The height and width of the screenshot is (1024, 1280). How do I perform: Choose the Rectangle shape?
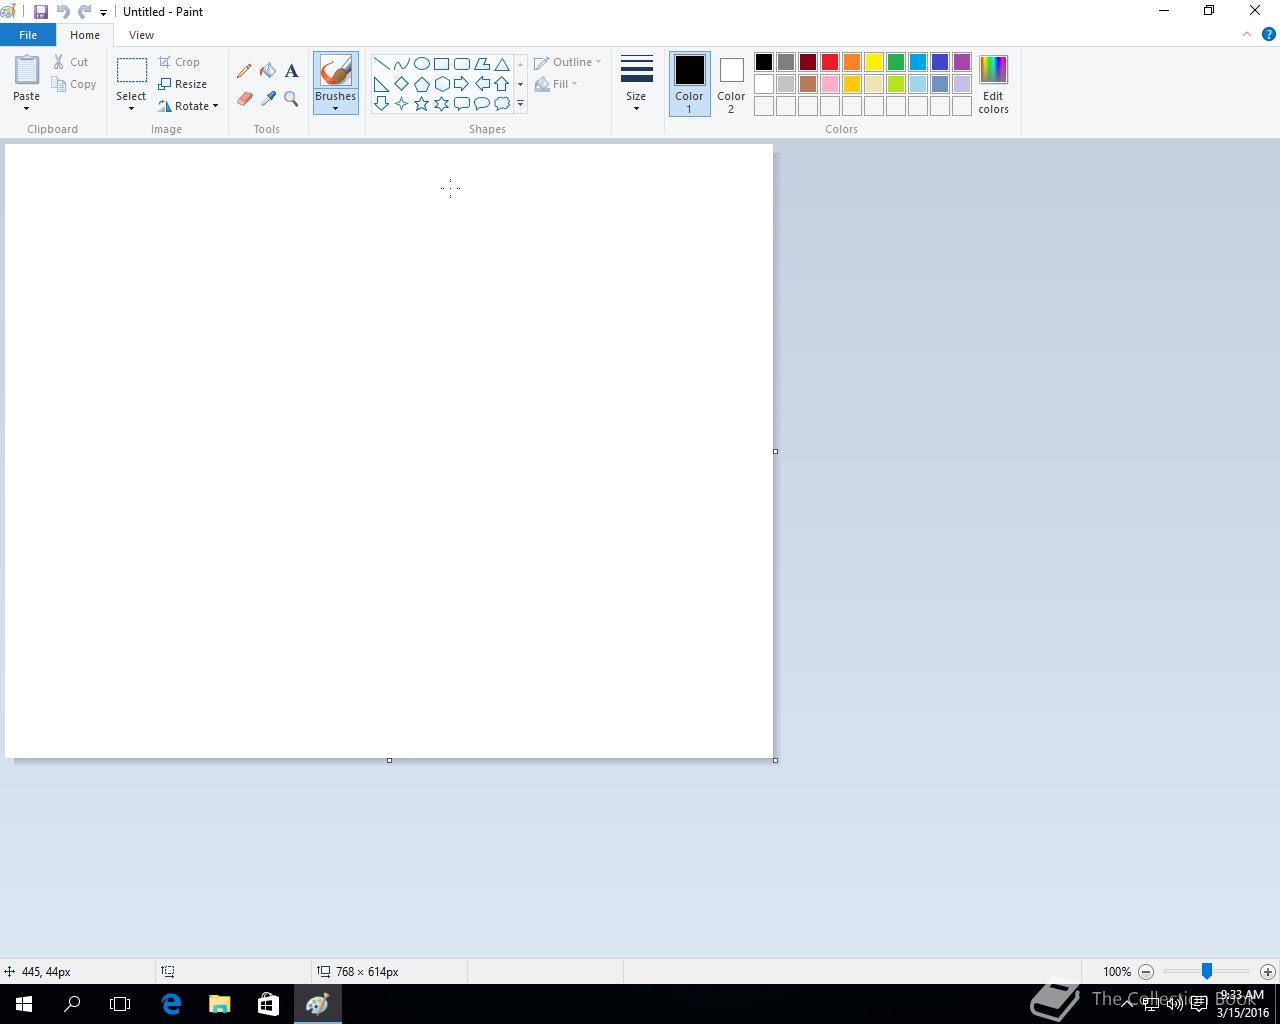click(x=441, y=64)
